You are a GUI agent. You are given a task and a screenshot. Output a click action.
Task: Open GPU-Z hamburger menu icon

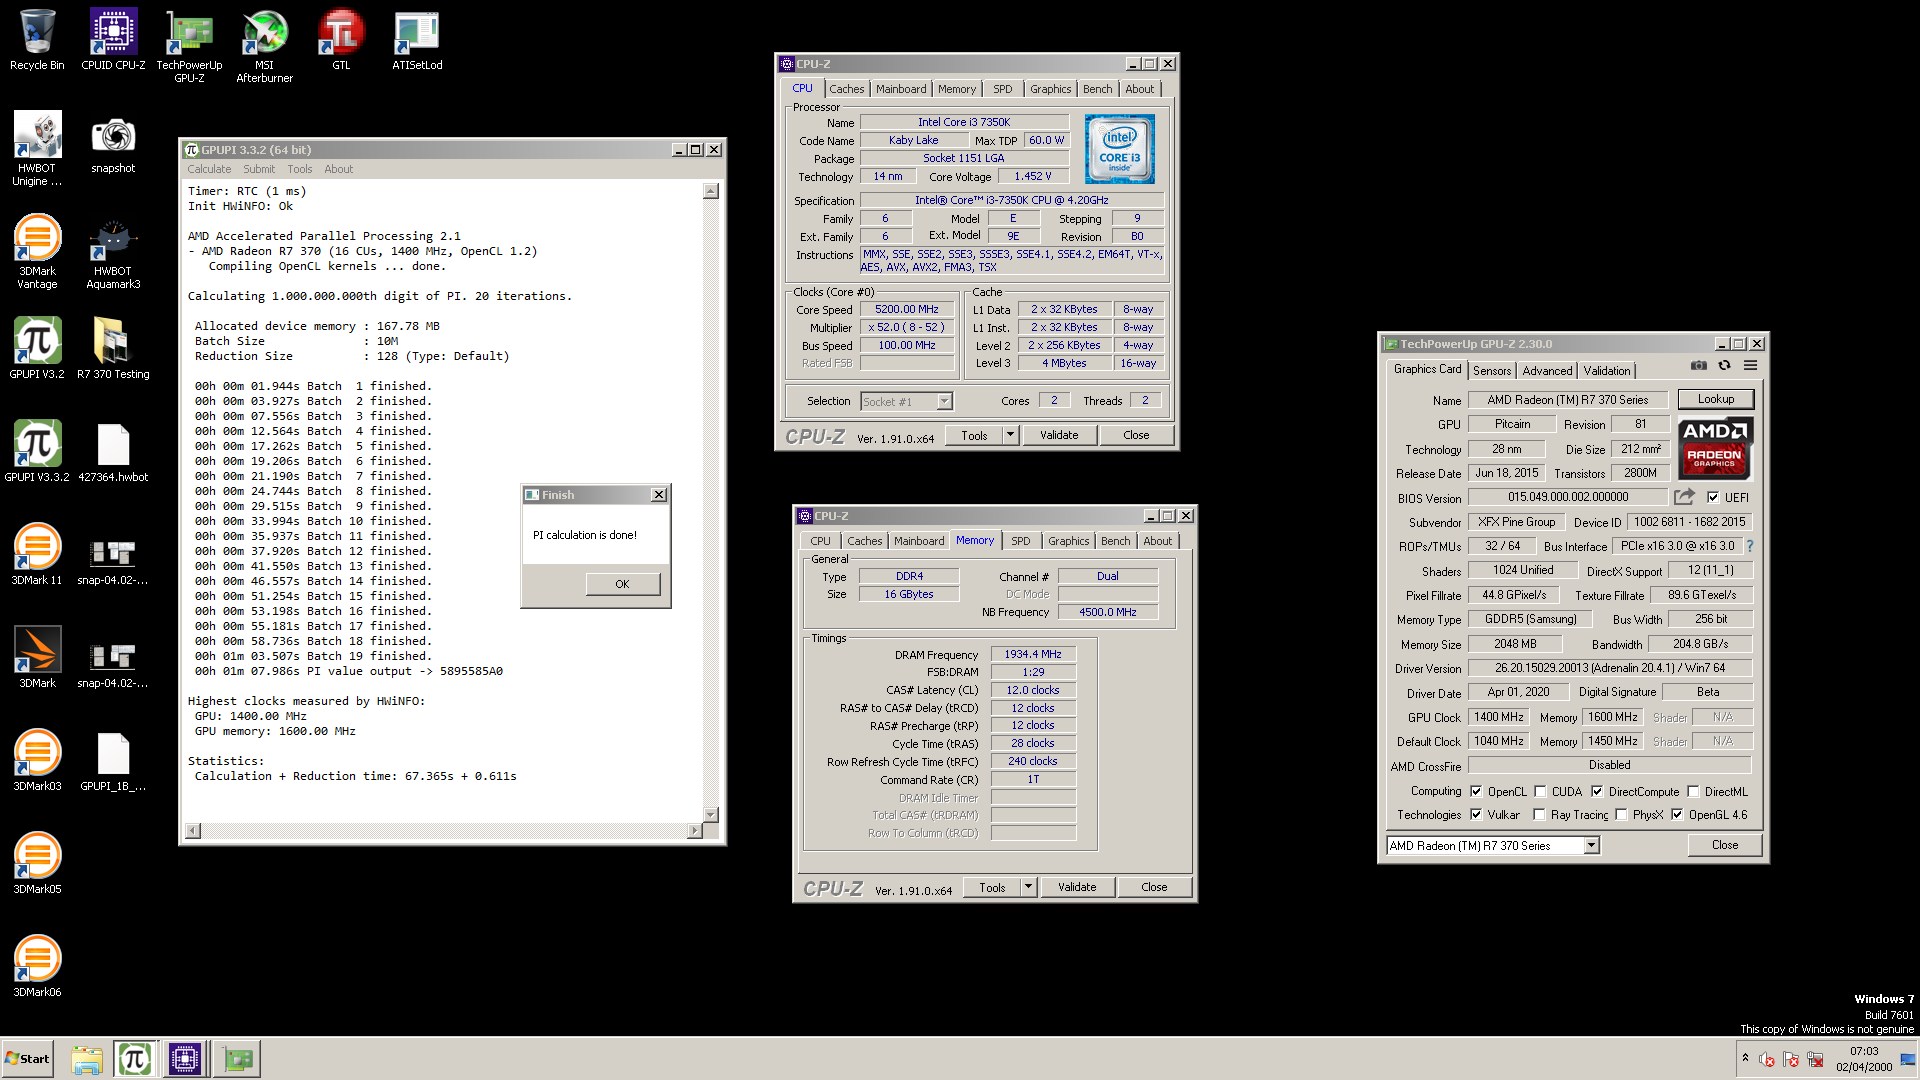coord(1750,366)
